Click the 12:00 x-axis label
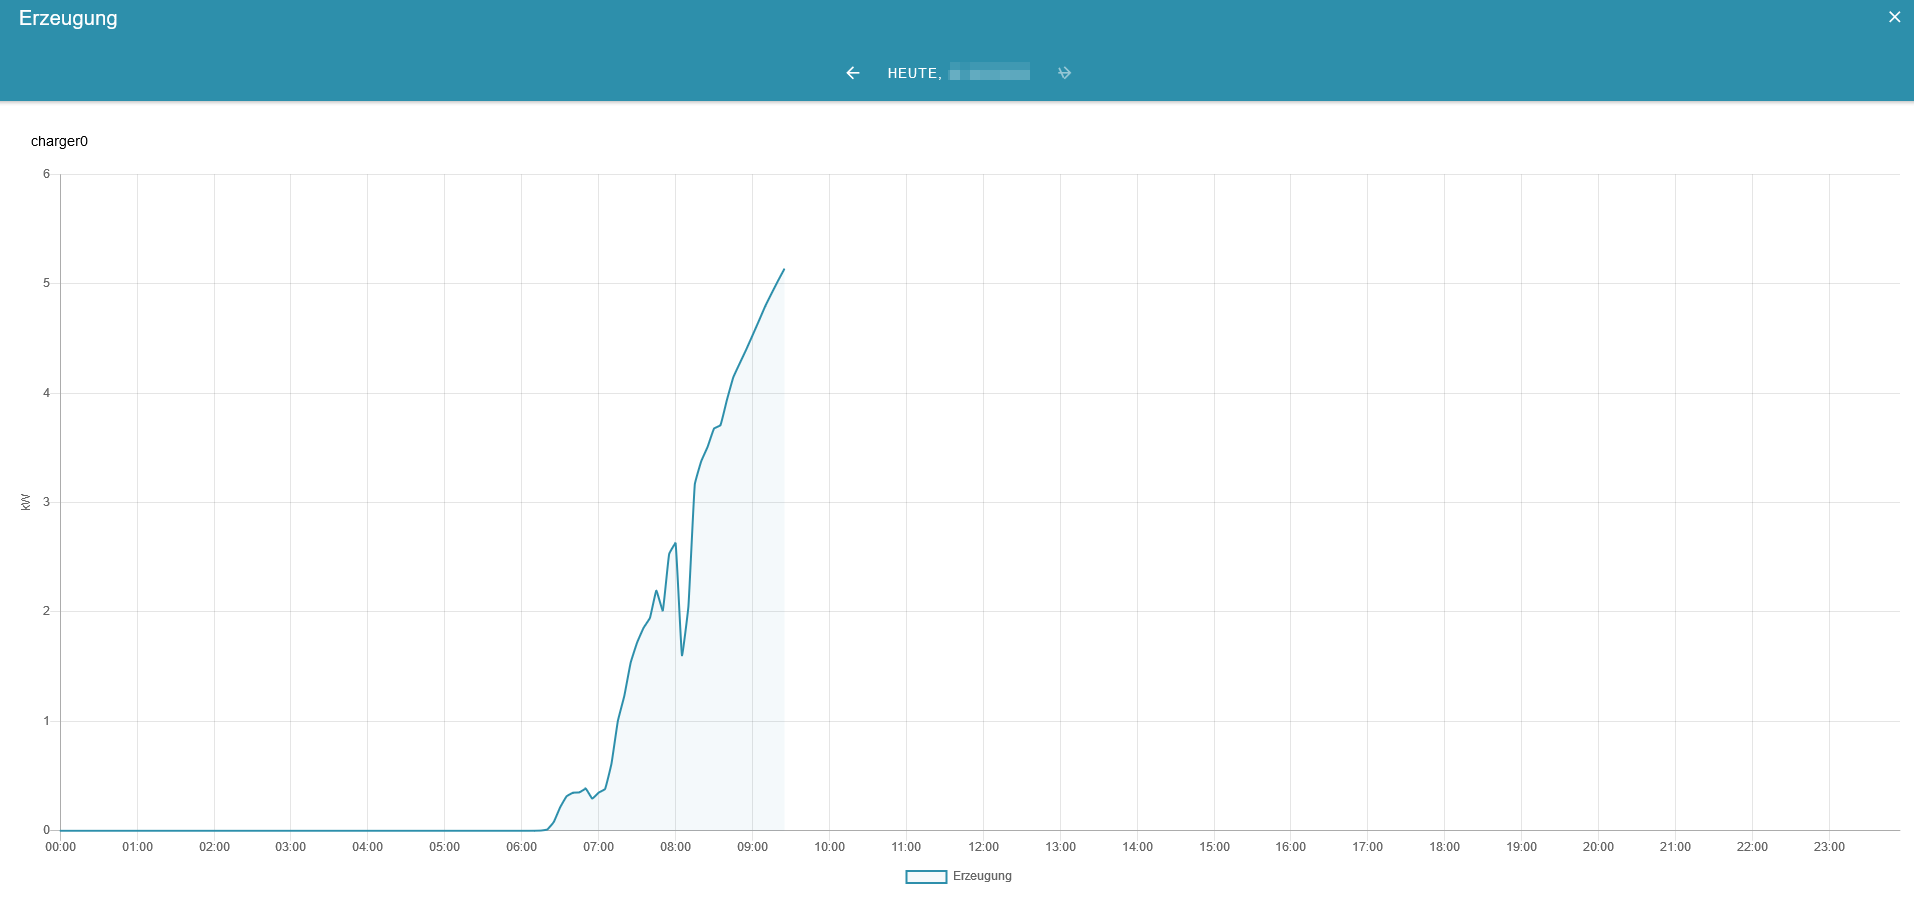The width and height of the screenshot is (1914, 898). [x=983, y=847]
